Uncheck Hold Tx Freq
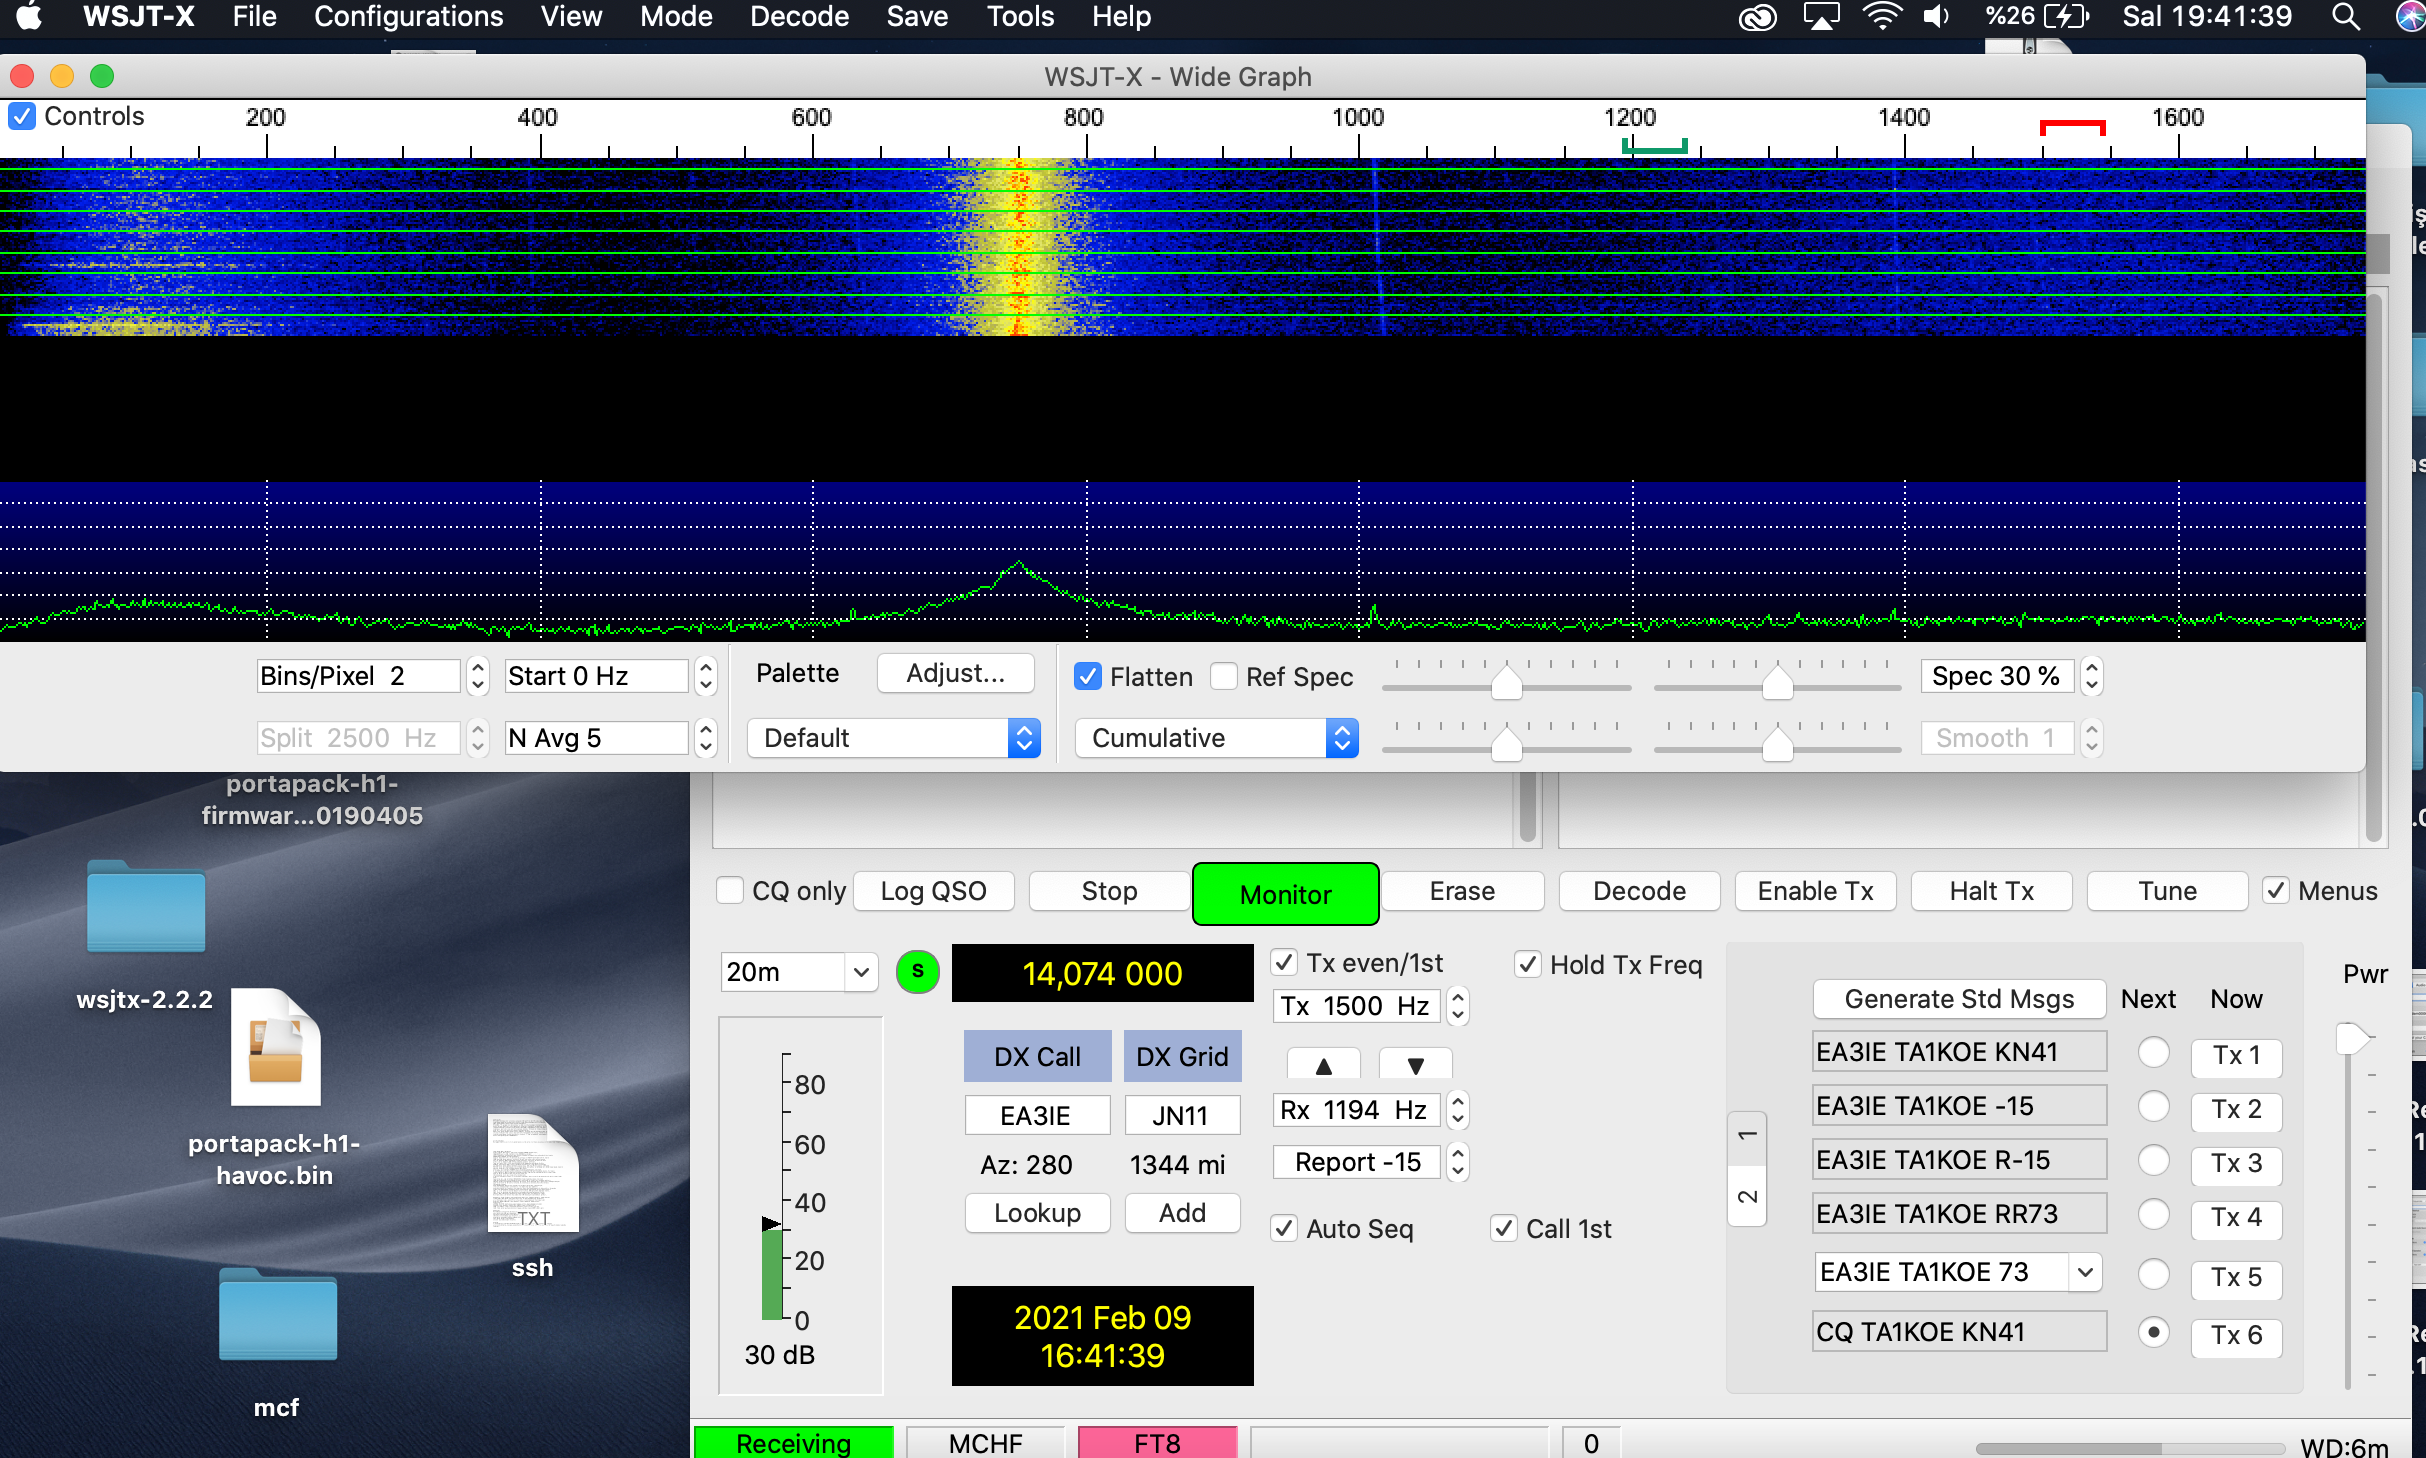 [x=1528, y=965]
